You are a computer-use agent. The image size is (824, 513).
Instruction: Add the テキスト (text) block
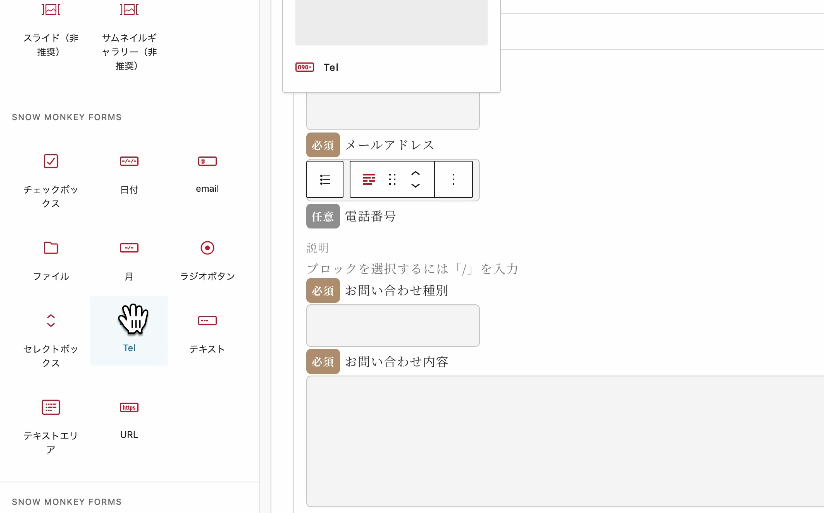(207, 333)
